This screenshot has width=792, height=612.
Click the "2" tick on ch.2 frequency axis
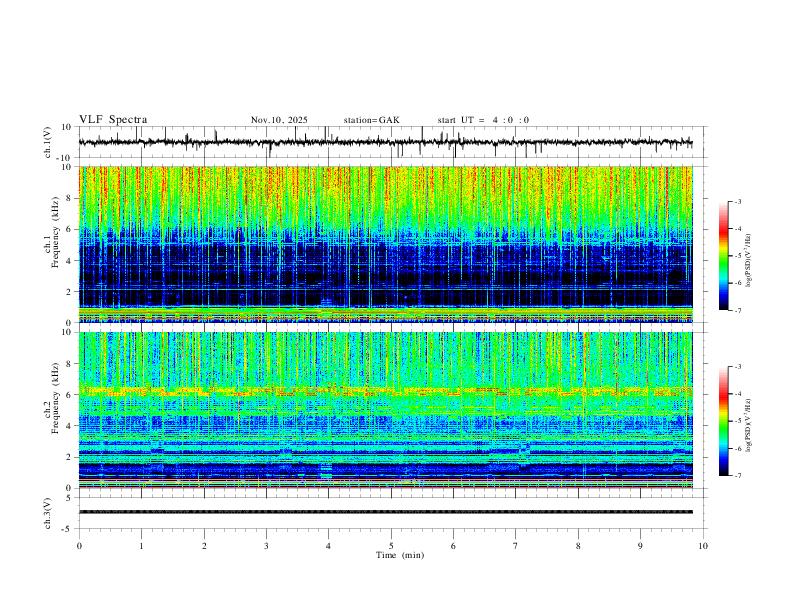tap(69, 457)
